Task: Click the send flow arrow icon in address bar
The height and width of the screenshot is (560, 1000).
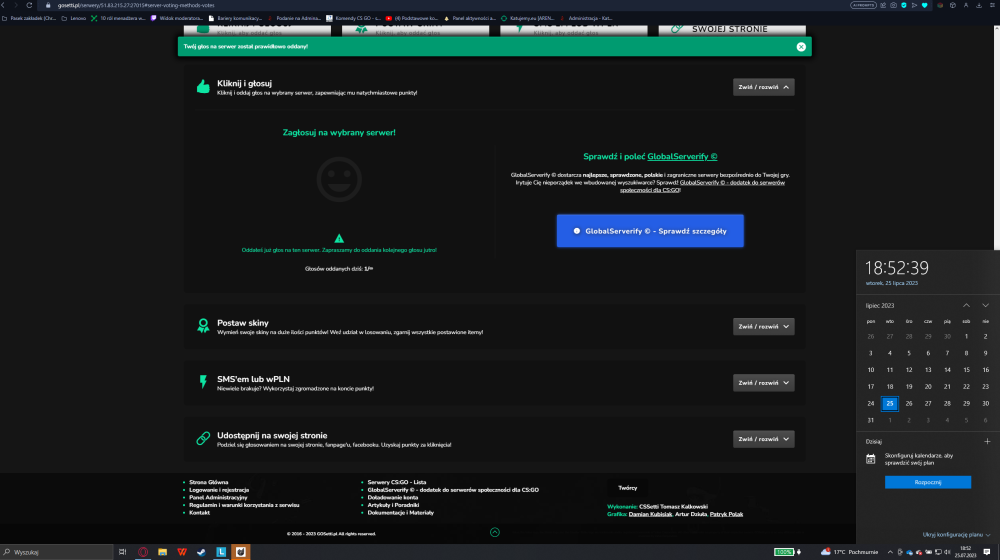Action: [915, 5]
